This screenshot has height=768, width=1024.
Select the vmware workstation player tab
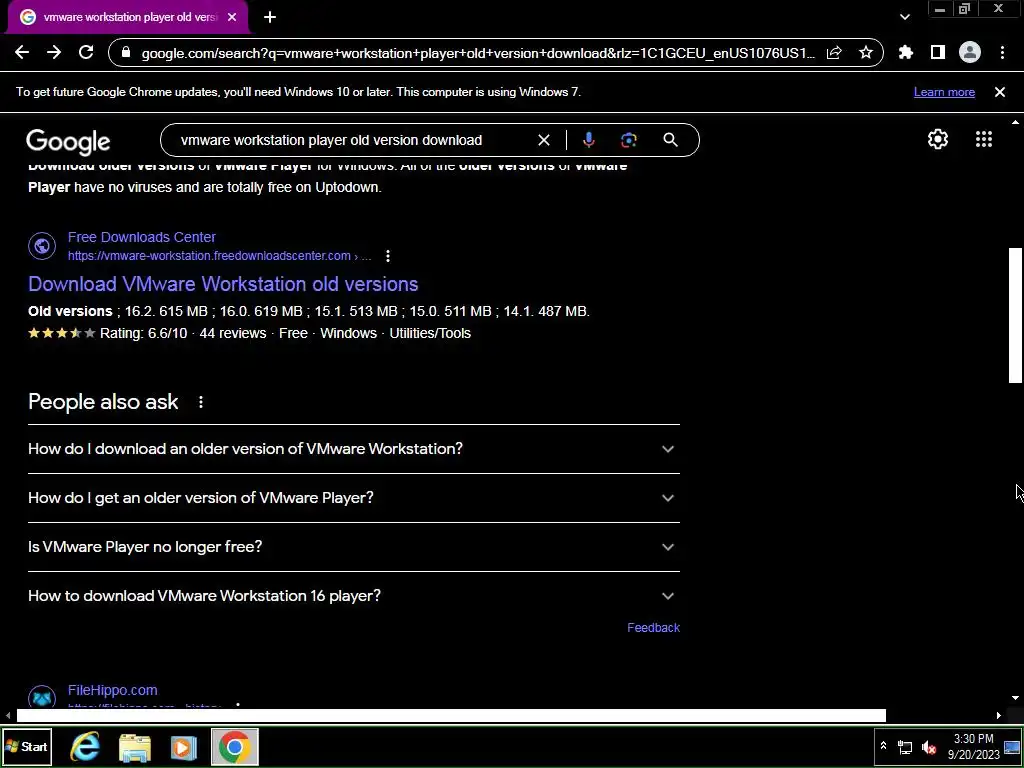pos(128,18)
